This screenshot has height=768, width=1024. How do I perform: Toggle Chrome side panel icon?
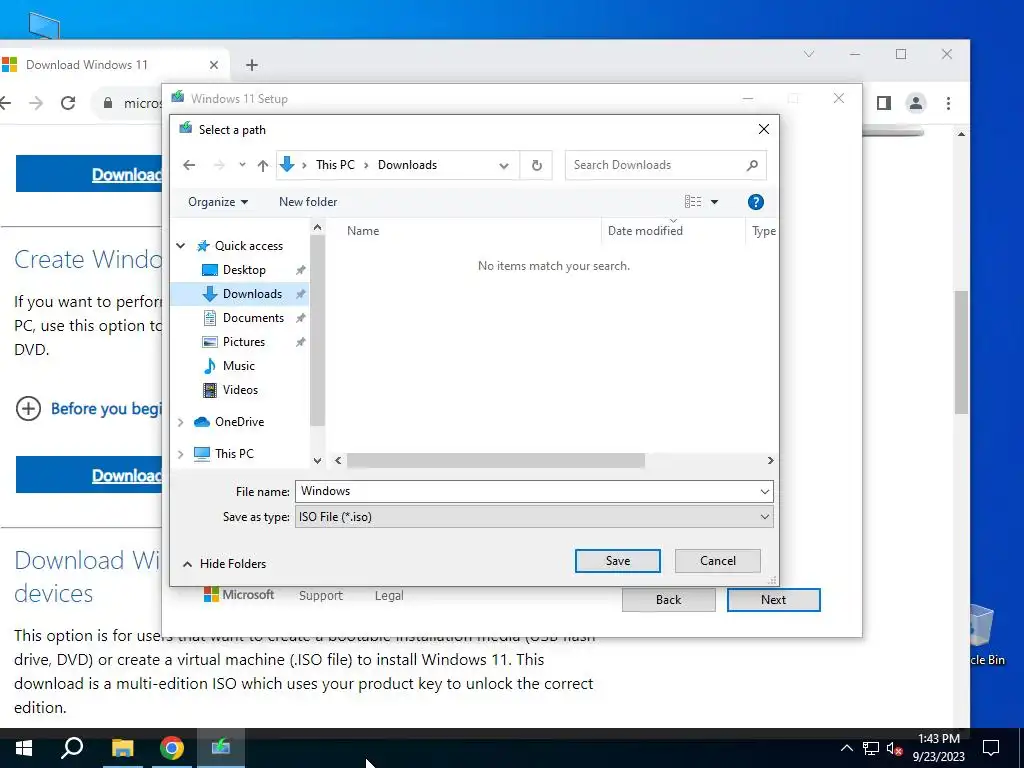point(884,103)
